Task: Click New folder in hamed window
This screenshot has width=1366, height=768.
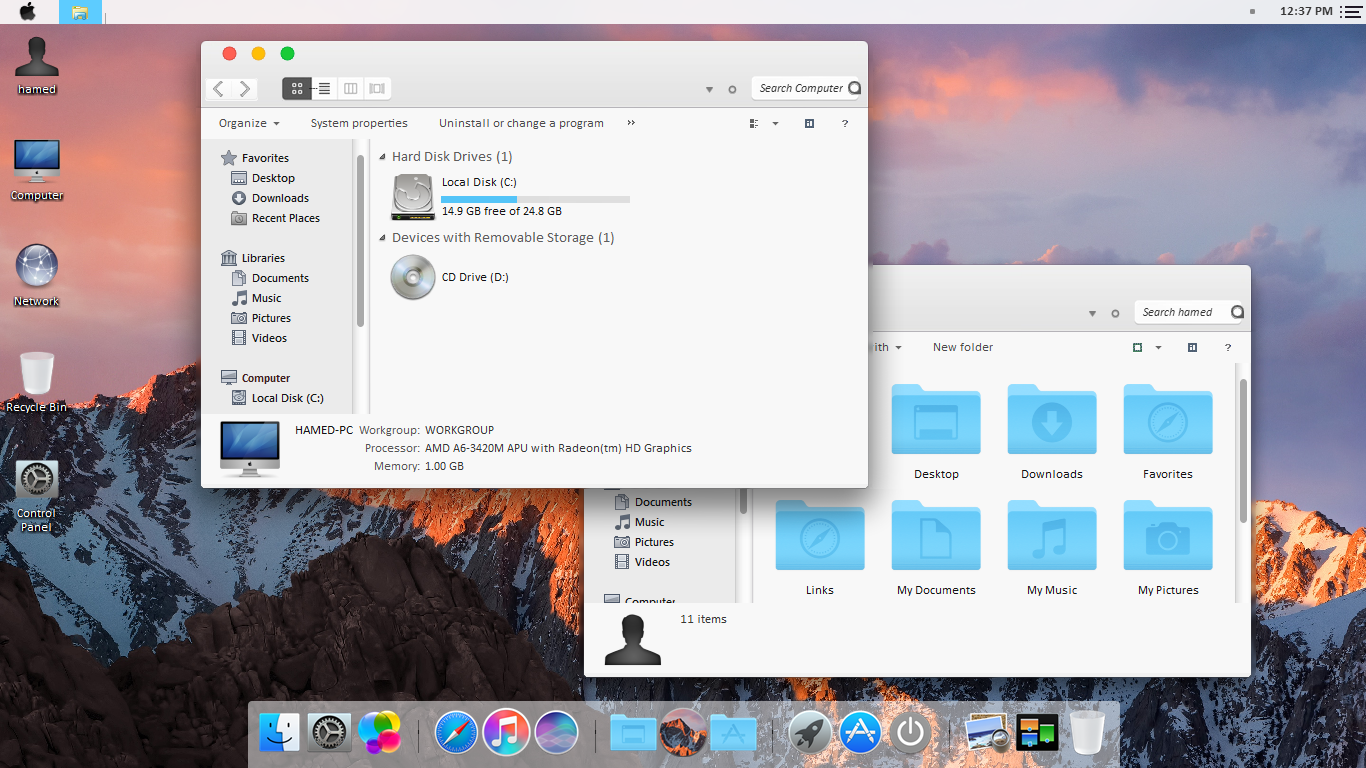Action: (x=963, y=347)
